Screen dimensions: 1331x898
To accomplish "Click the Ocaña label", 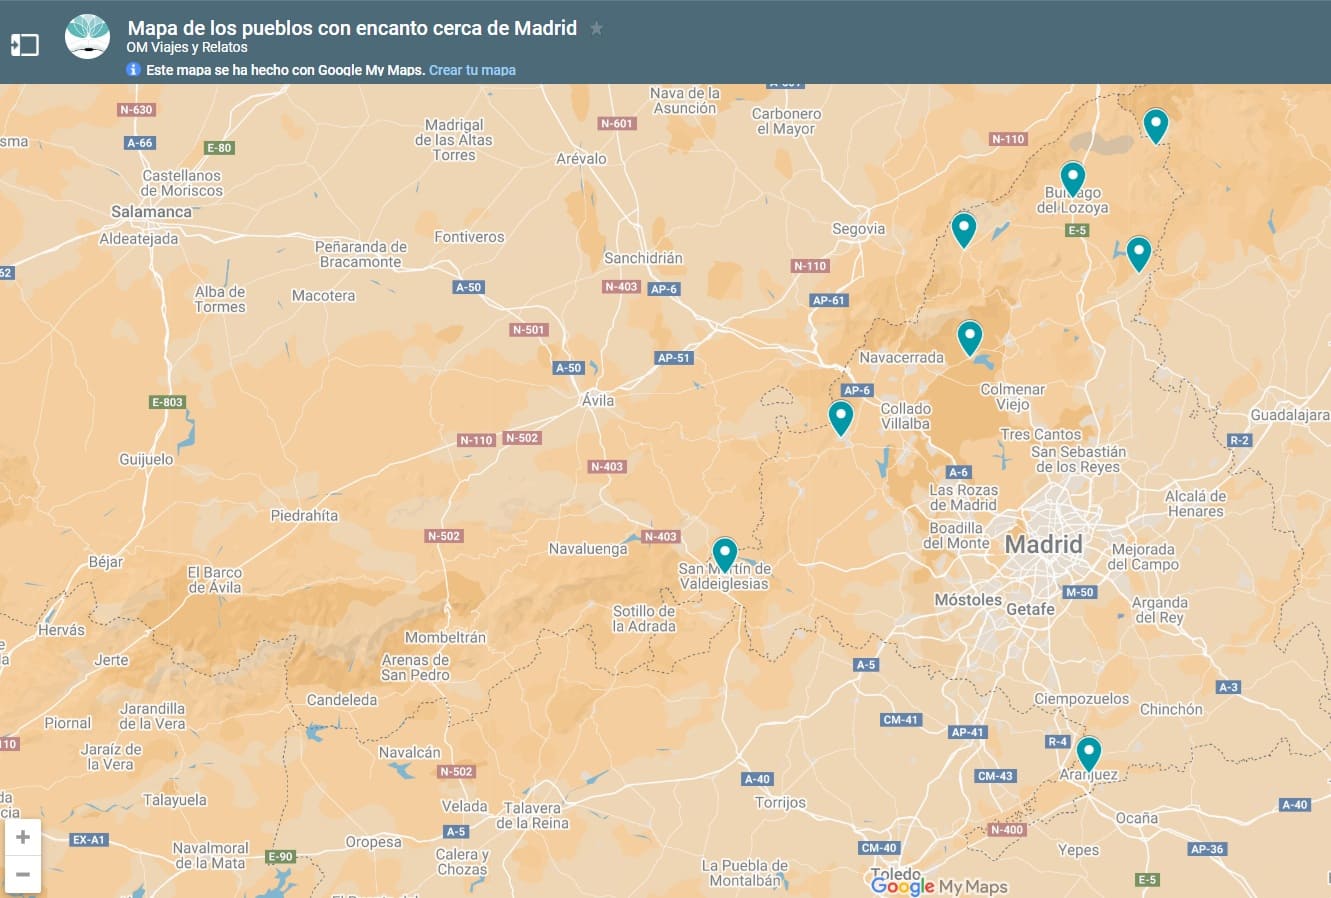I will pyautogui.click(x=1137, y=818).
